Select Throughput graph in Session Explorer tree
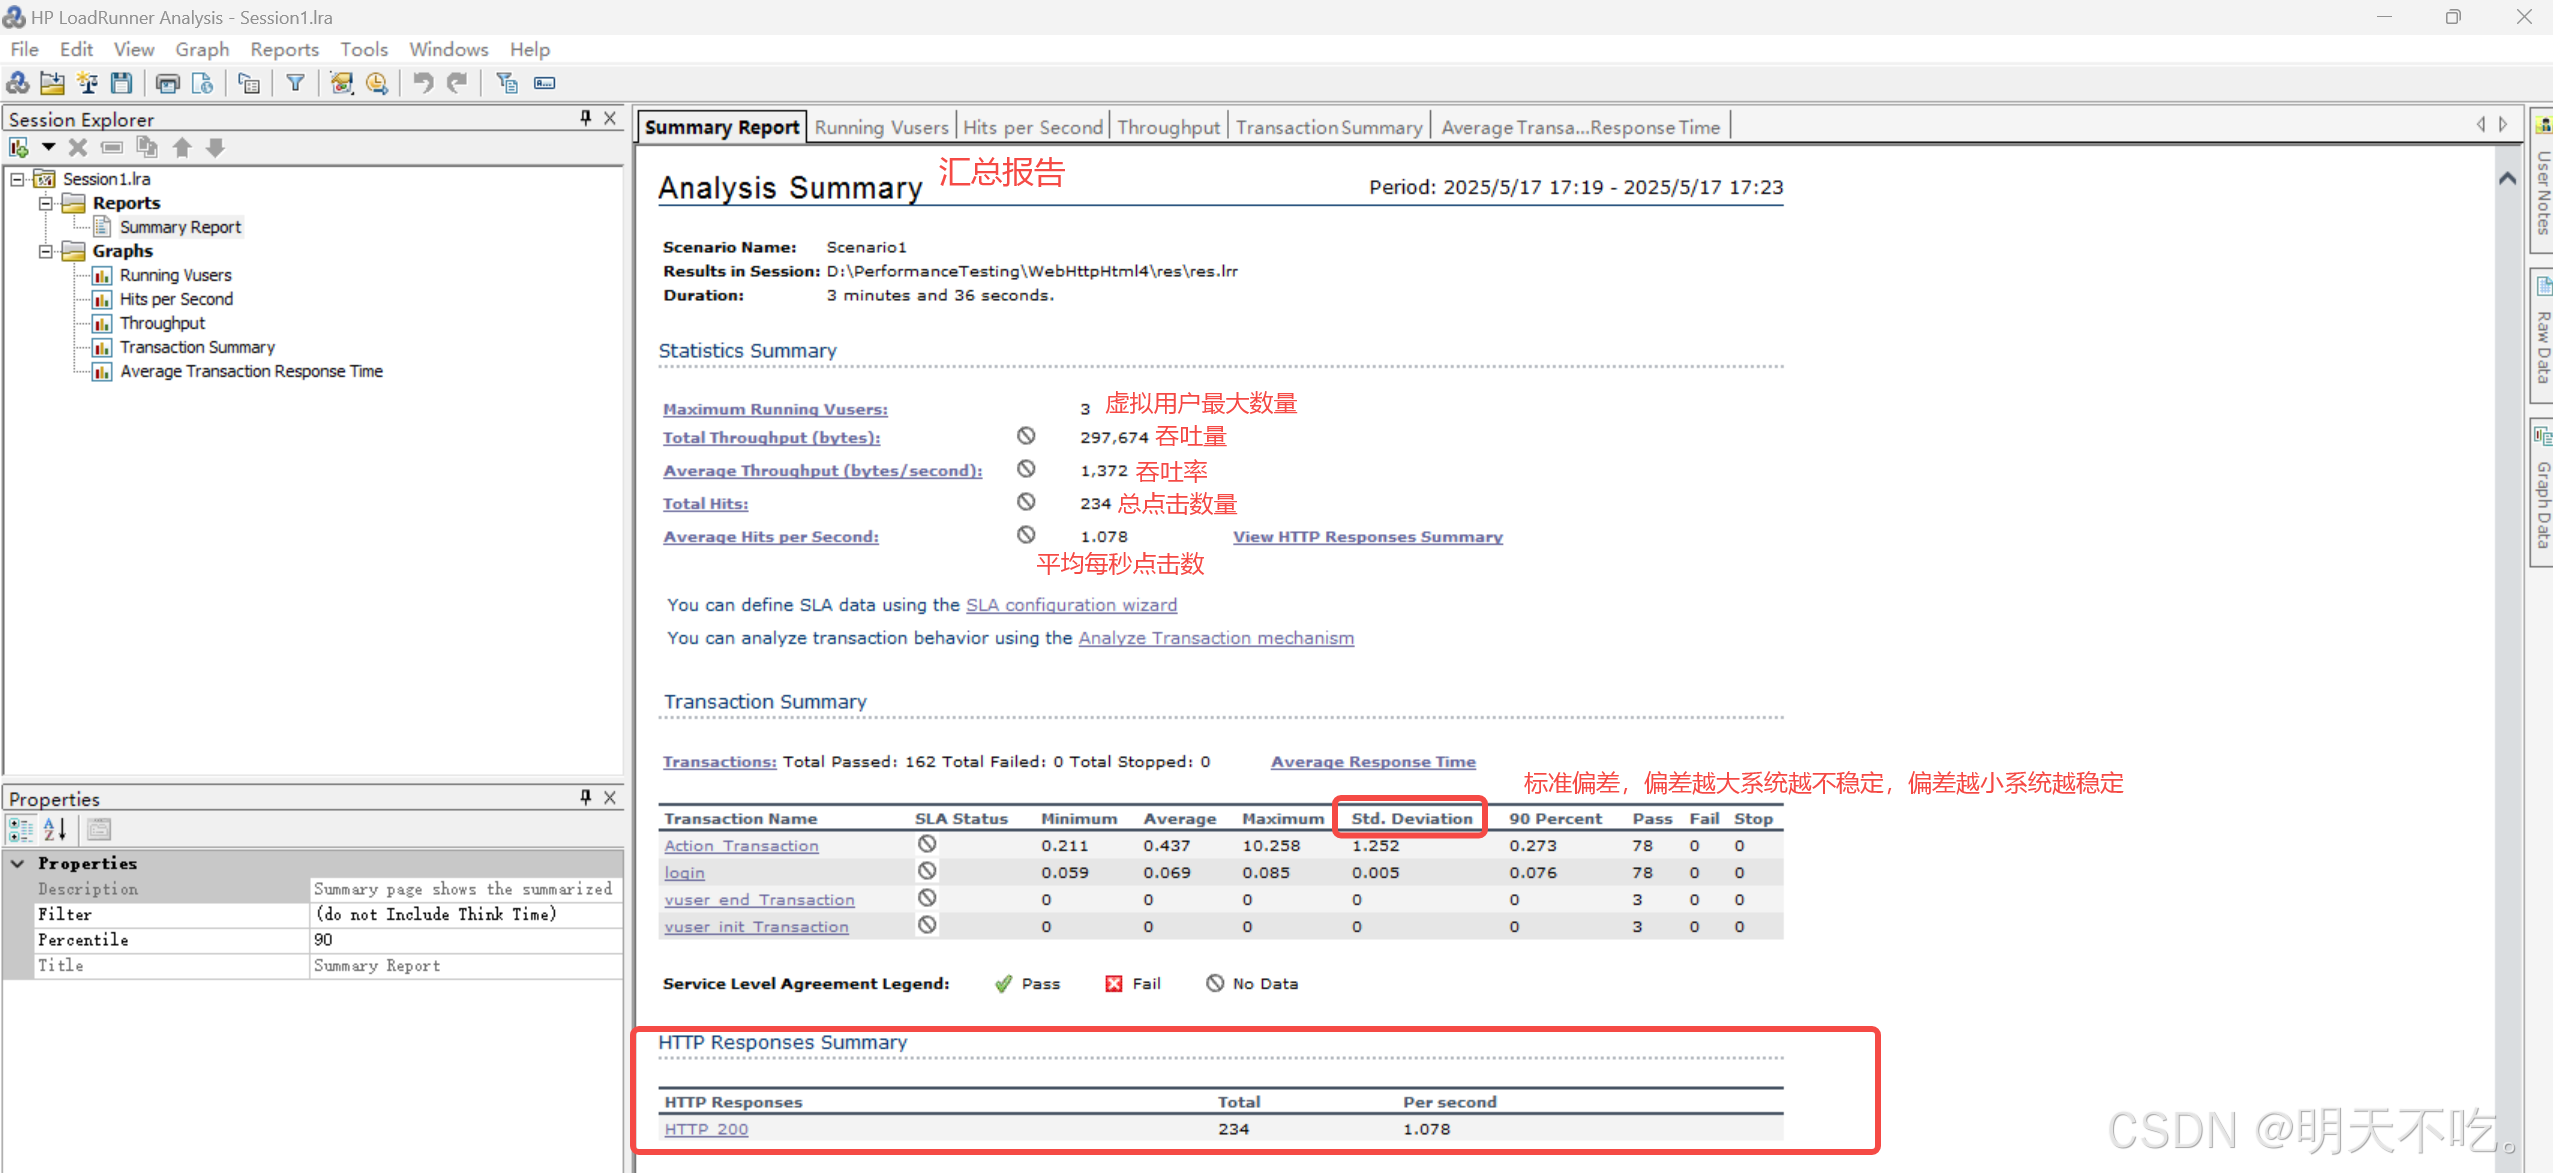2553x1173 pixels. point(162,323)
